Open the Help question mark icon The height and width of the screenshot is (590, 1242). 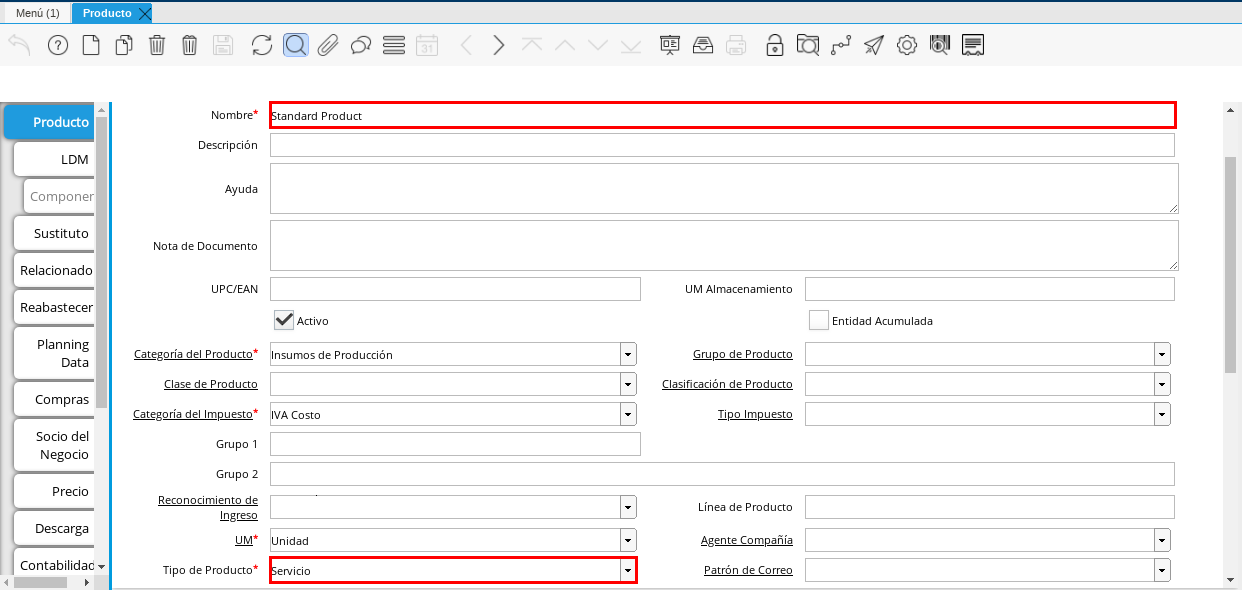tap(58, 45)
